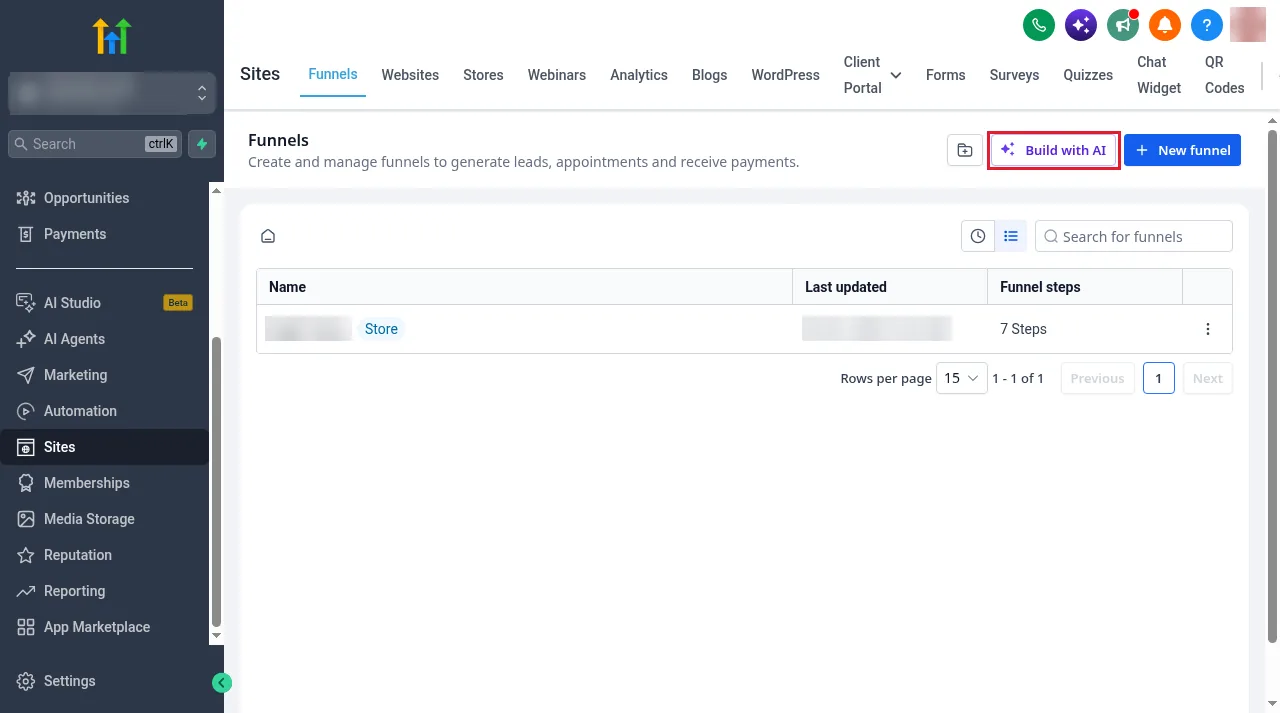Click the create folder icon button
This screenshot has width=1280, height=713.
click(x=964, y=150)
